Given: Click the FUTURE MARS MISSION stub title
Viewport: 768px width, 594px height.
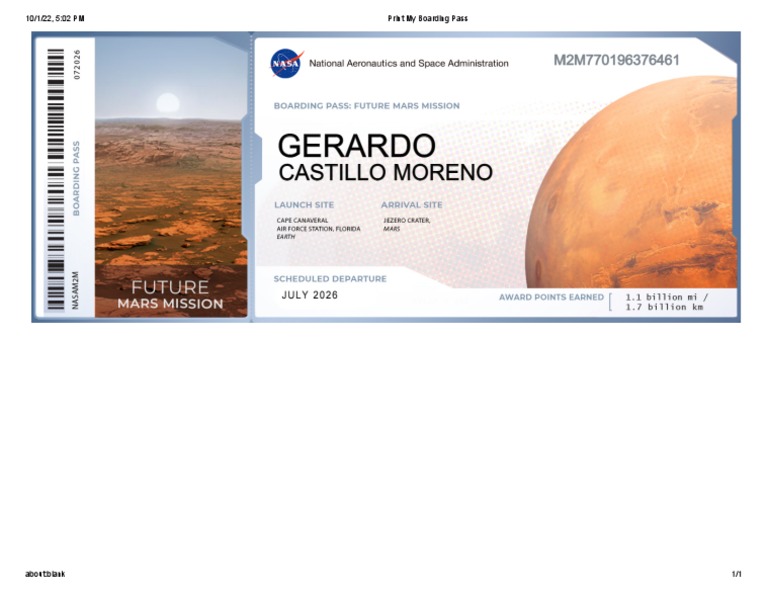Looking at the screenshot, I should [x=170, y=294].
